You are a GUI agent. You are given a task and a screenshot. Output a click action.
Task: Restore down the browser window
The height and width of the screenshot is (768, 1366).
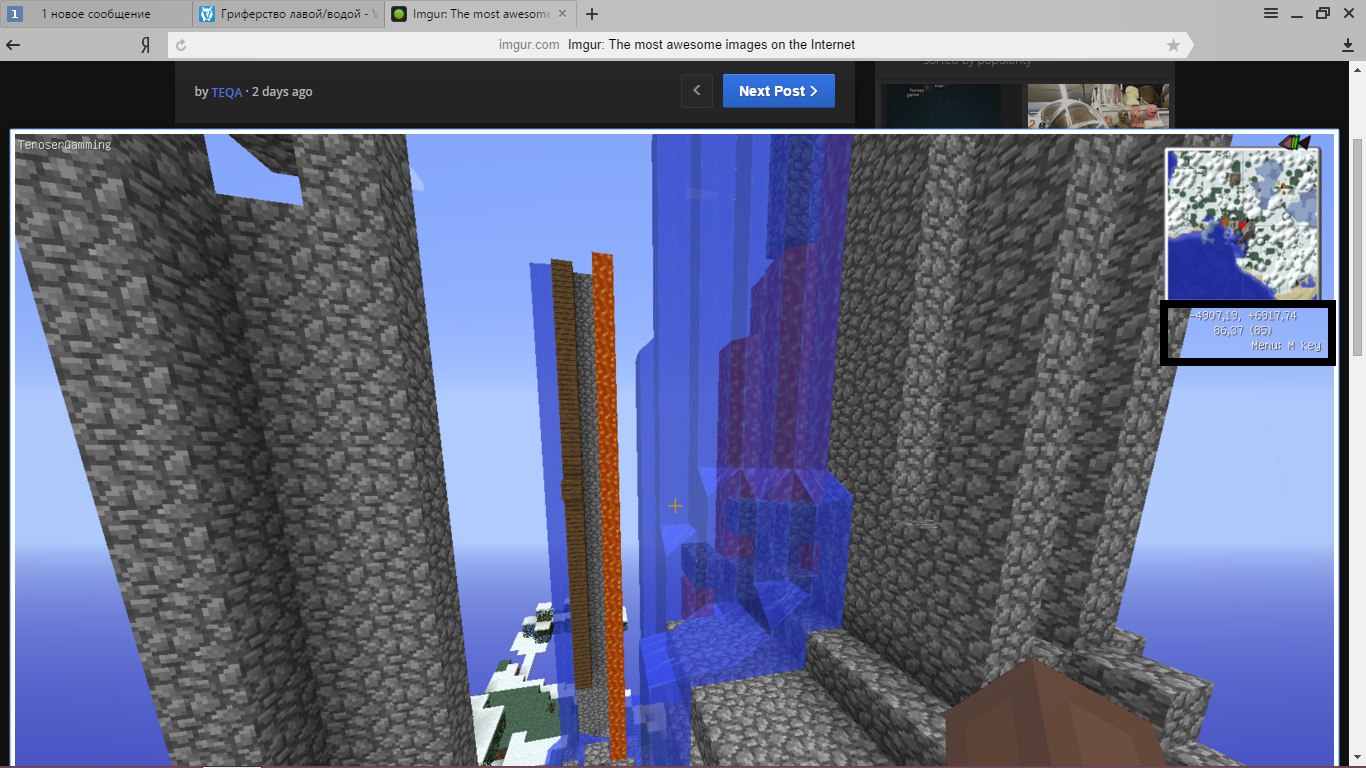(1323, 14)
